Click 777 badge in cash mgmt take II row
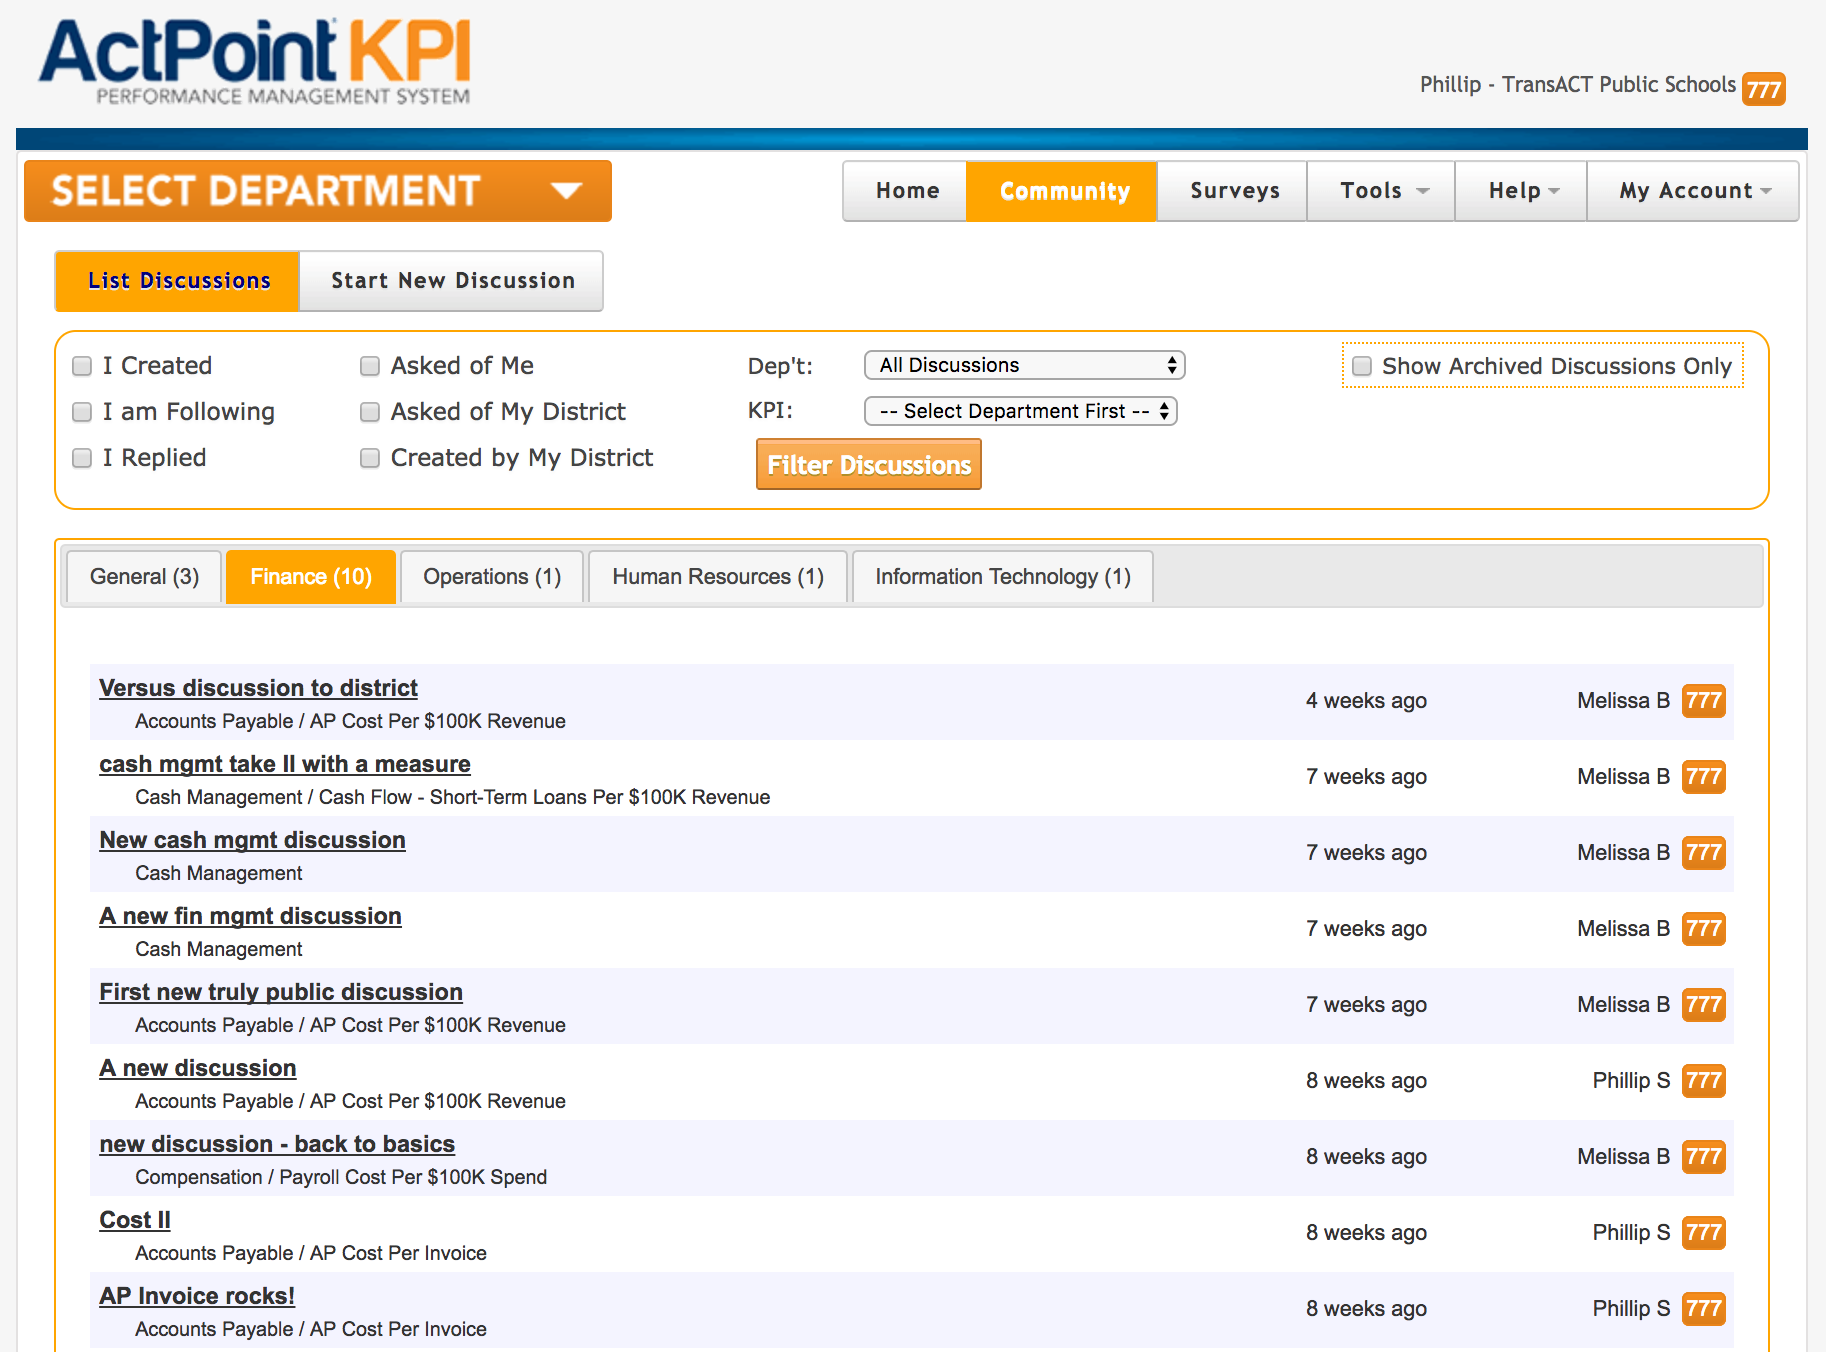 1703,776
